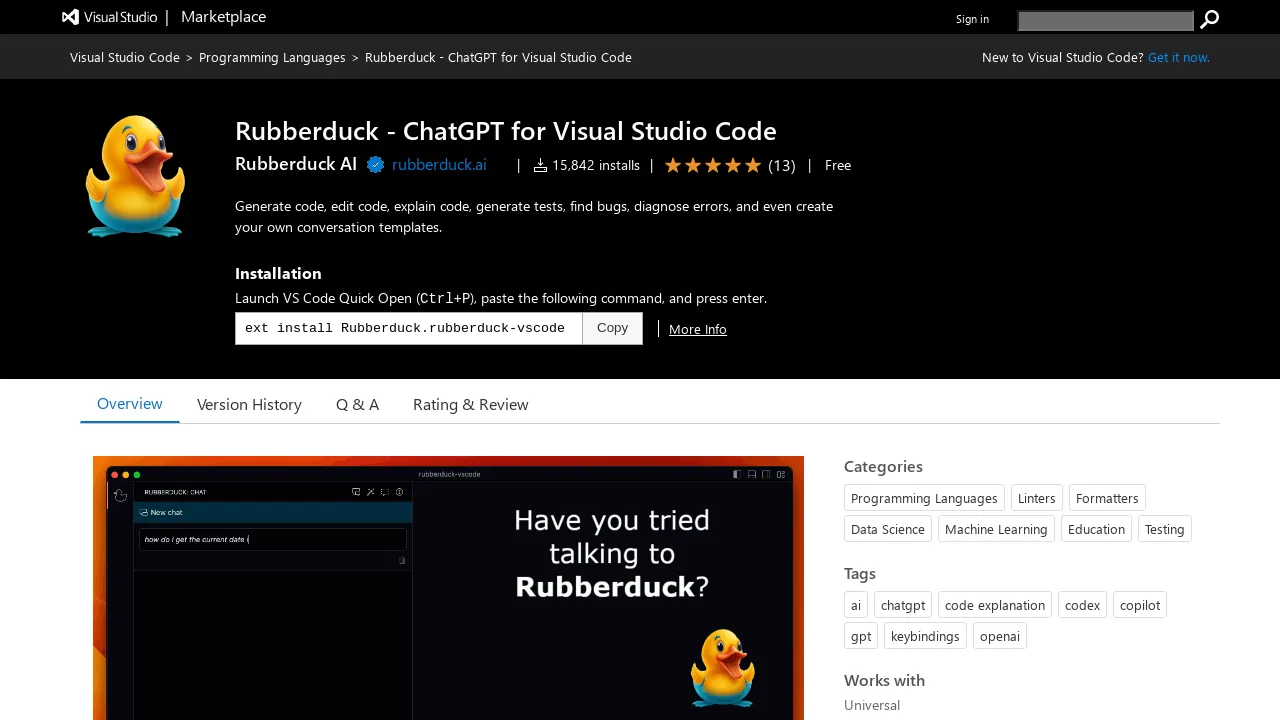1280x720 pixels.
Task: Open the Rating & Review tab
Action: (x=470, y=404)
